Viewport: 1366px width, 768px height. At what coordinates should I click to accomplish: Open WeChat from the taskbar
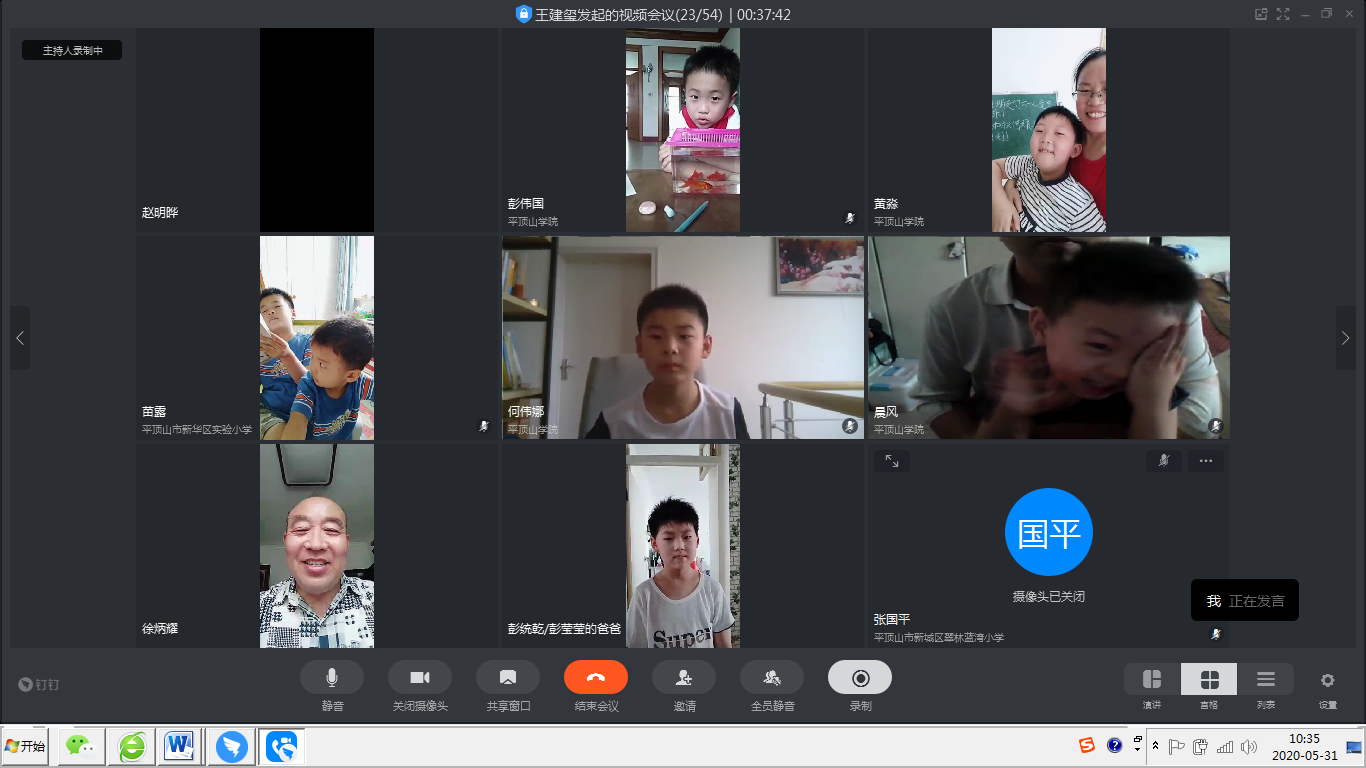coord(81,746)
